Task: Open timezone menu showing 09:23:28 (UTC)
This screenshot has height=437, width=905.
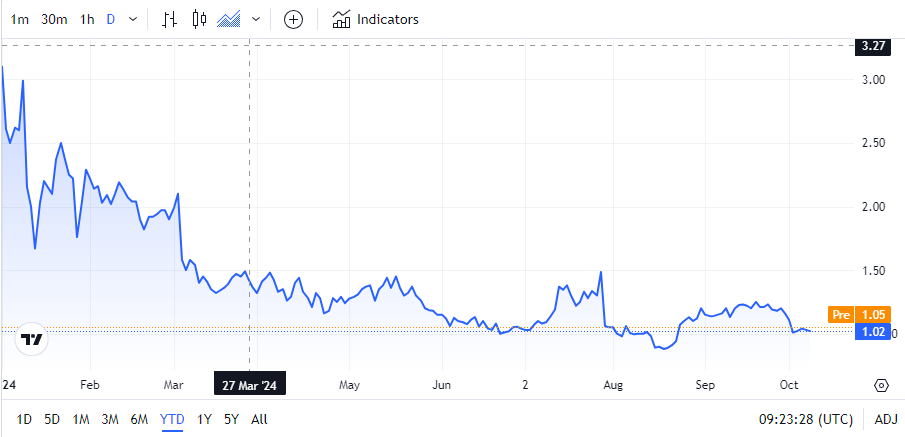Action: coord(806,420)
